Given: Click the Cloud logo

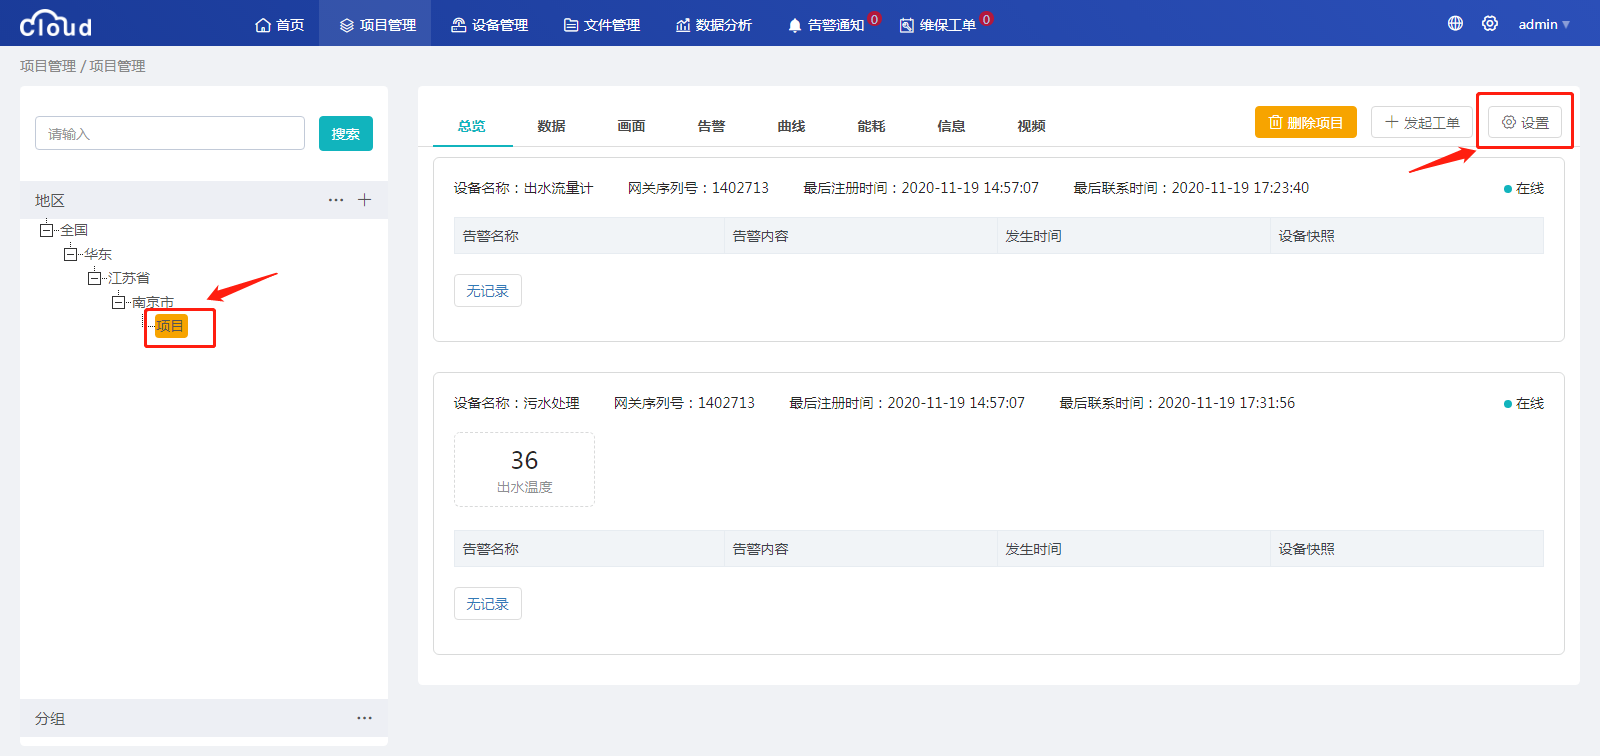Looking at the screenshot, I should [x=55, y=23].
